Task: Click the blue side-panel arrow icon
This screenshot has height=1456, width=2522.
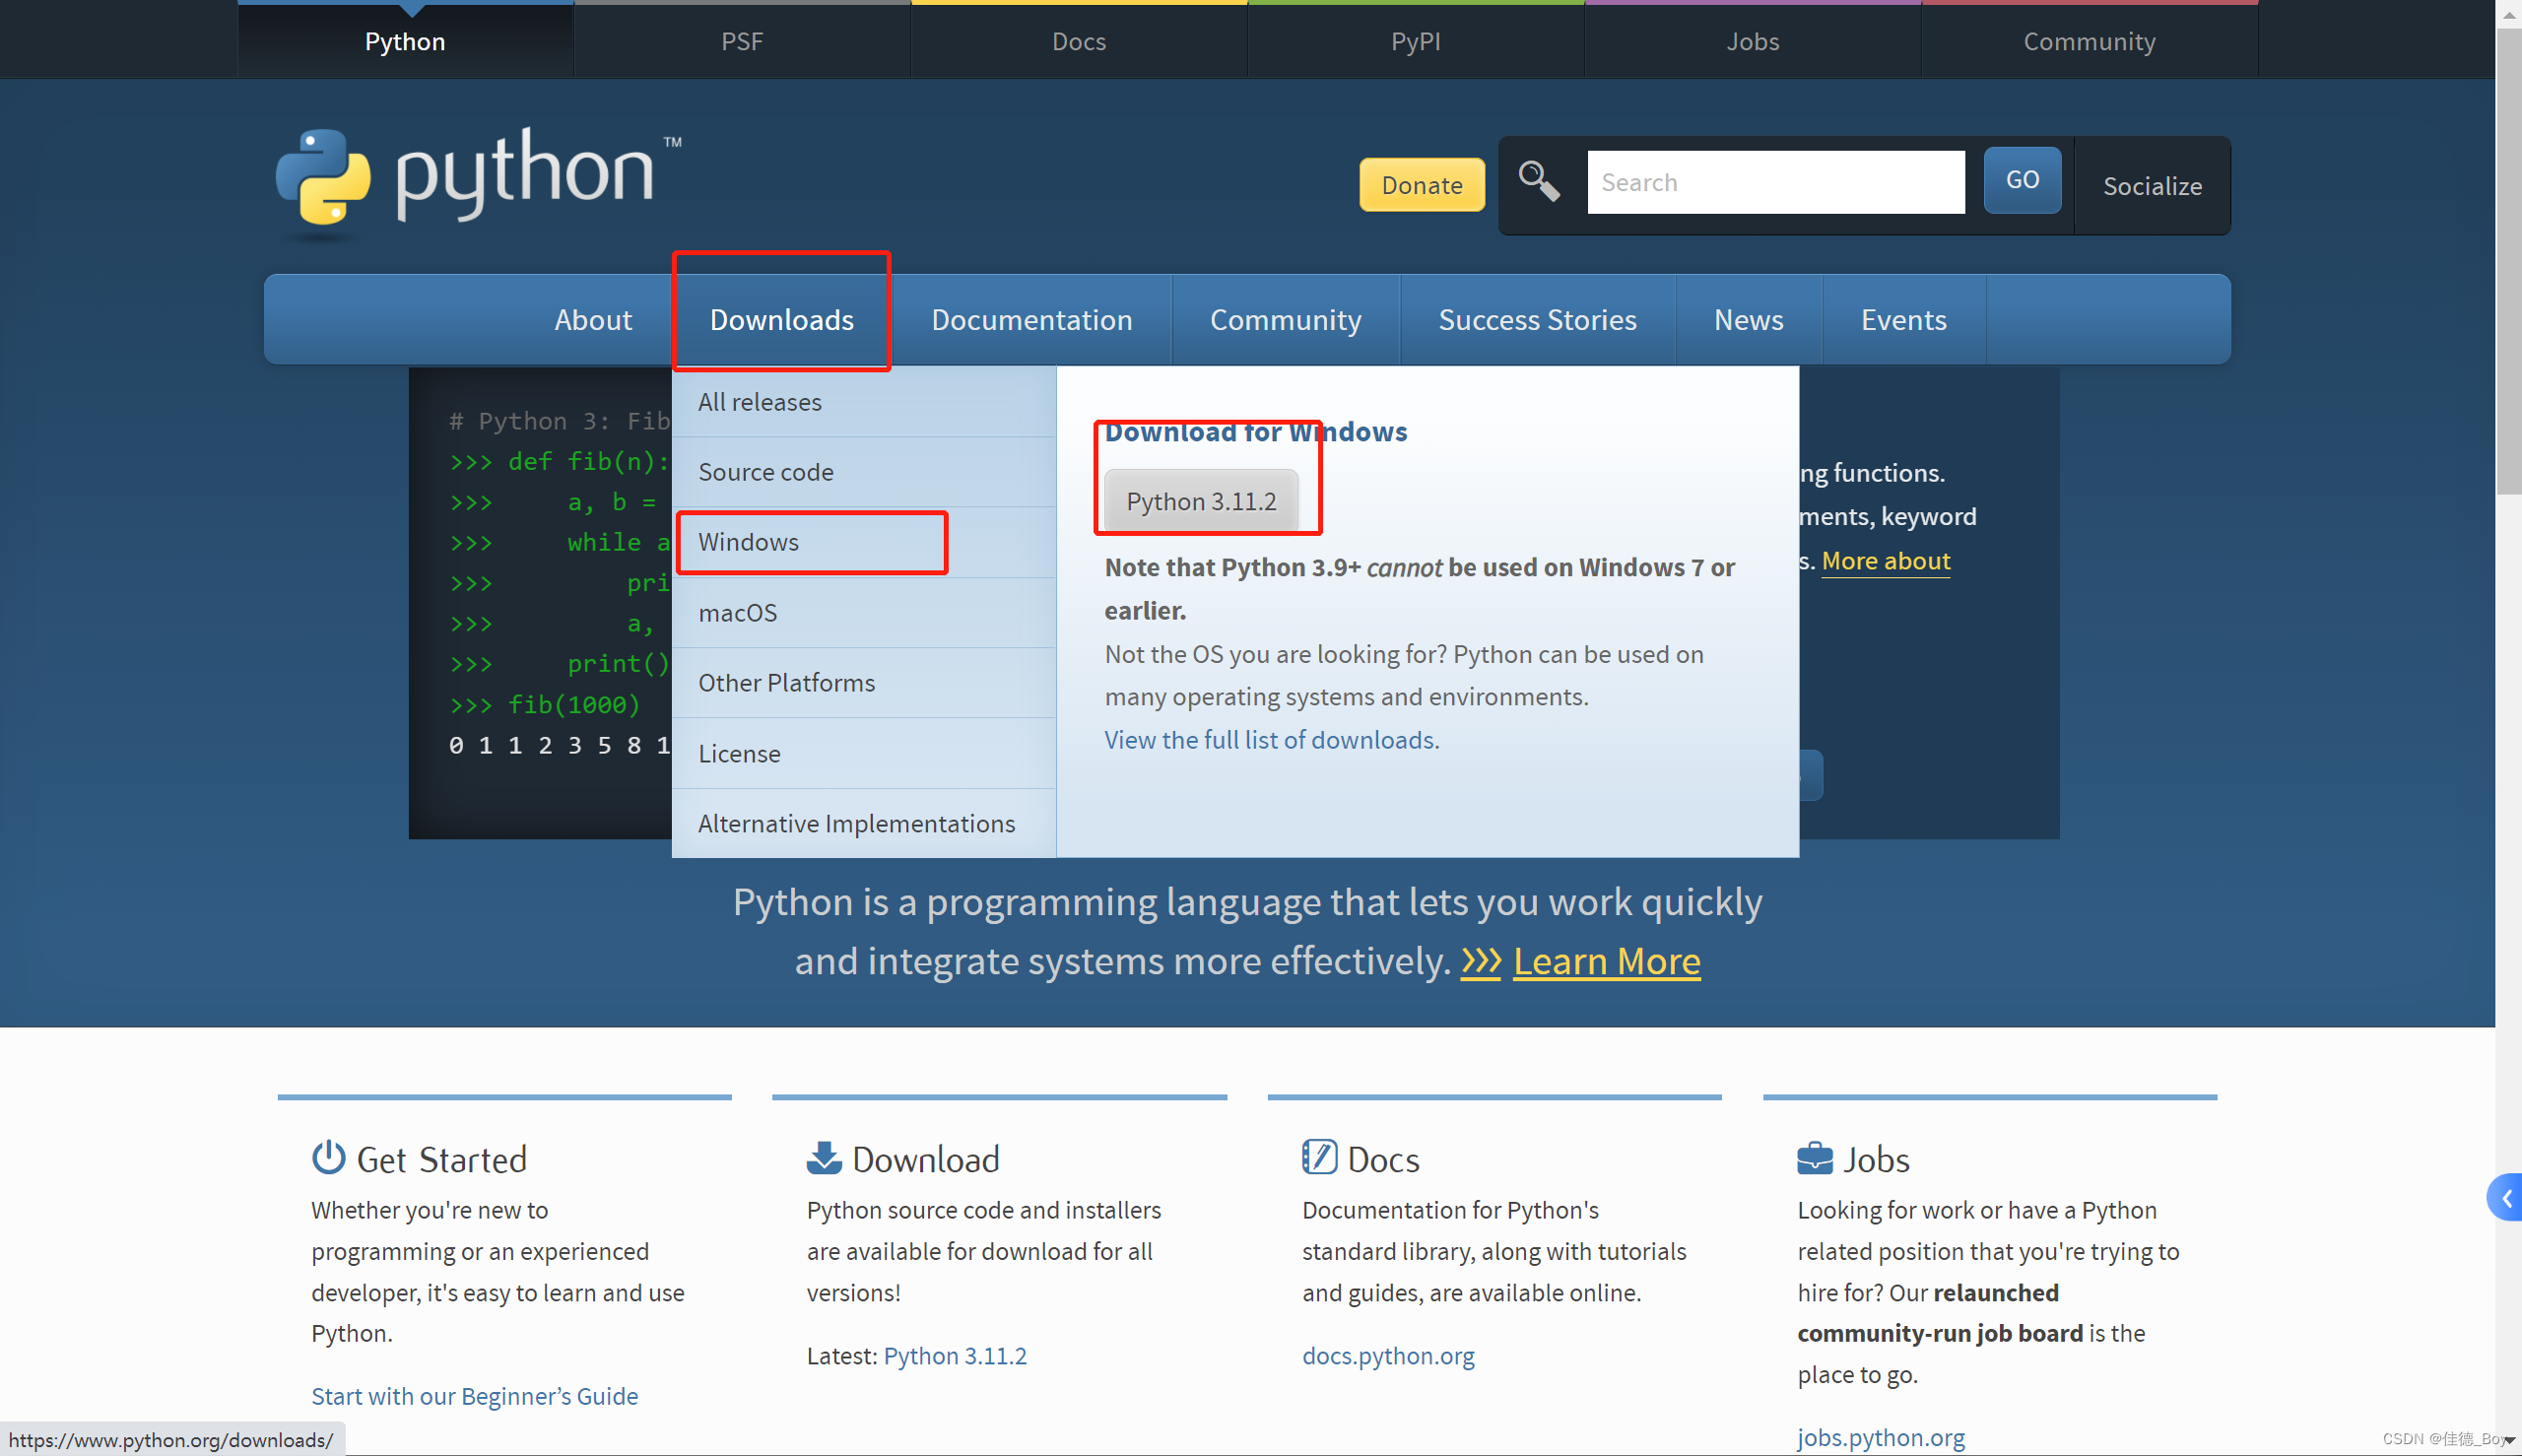Action: coord(2506,1198)
